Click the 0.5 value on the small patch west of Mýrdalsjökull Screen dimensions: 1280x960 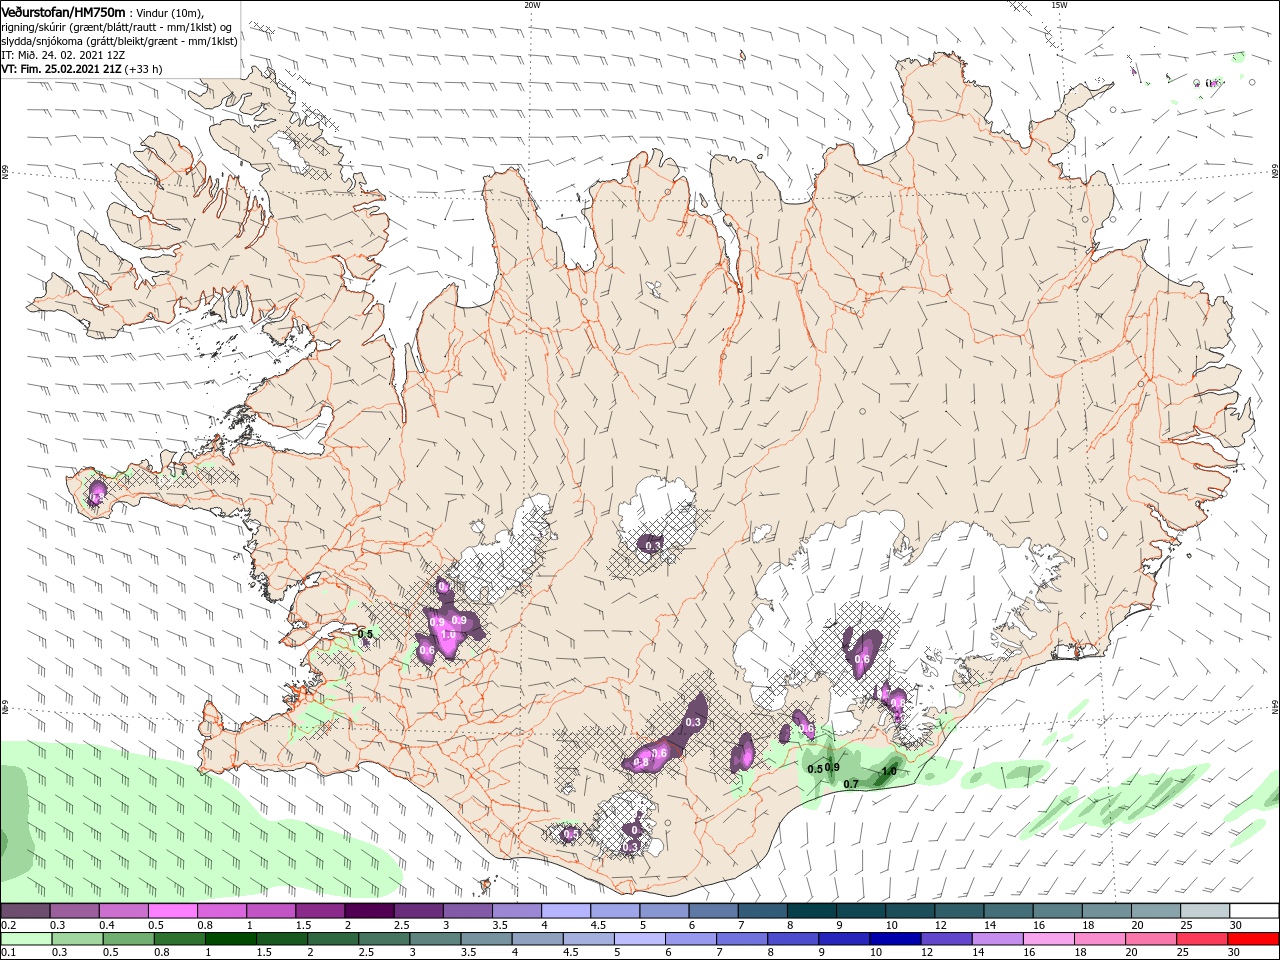[571, 834]
